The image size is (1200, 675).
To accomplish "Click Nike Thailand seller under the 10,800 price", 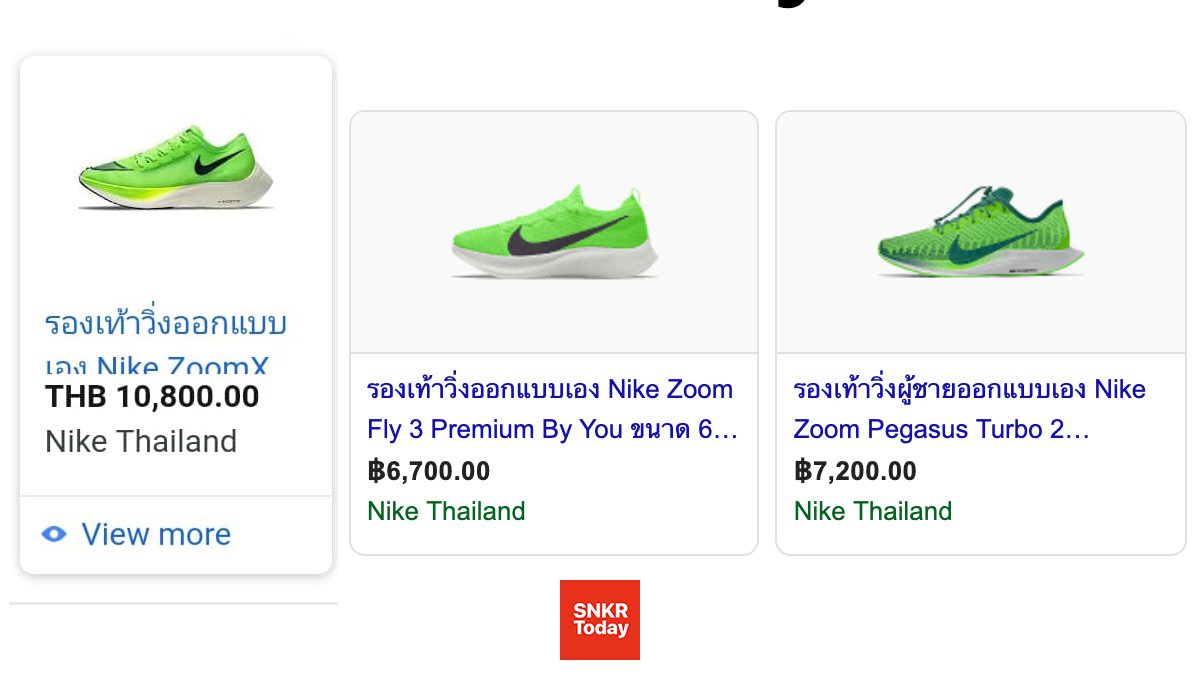I will coord(141,441).
